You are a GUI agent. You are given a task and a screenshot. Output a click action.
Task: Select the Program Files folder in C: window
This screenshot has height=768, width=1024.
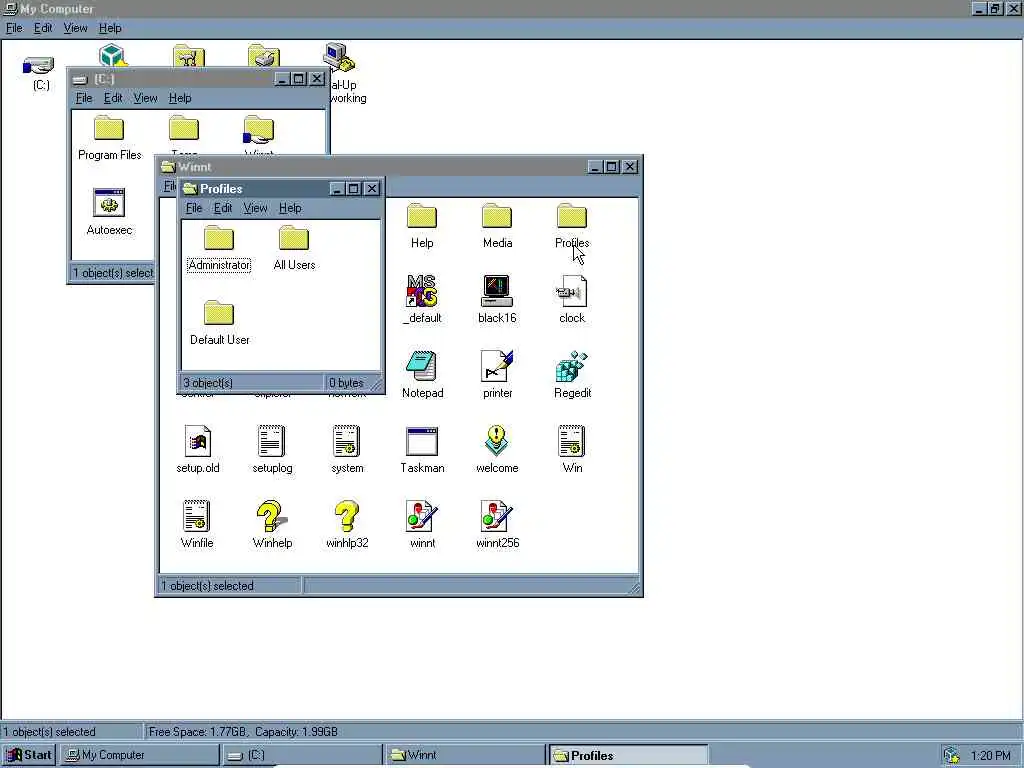tap(109, 138)
